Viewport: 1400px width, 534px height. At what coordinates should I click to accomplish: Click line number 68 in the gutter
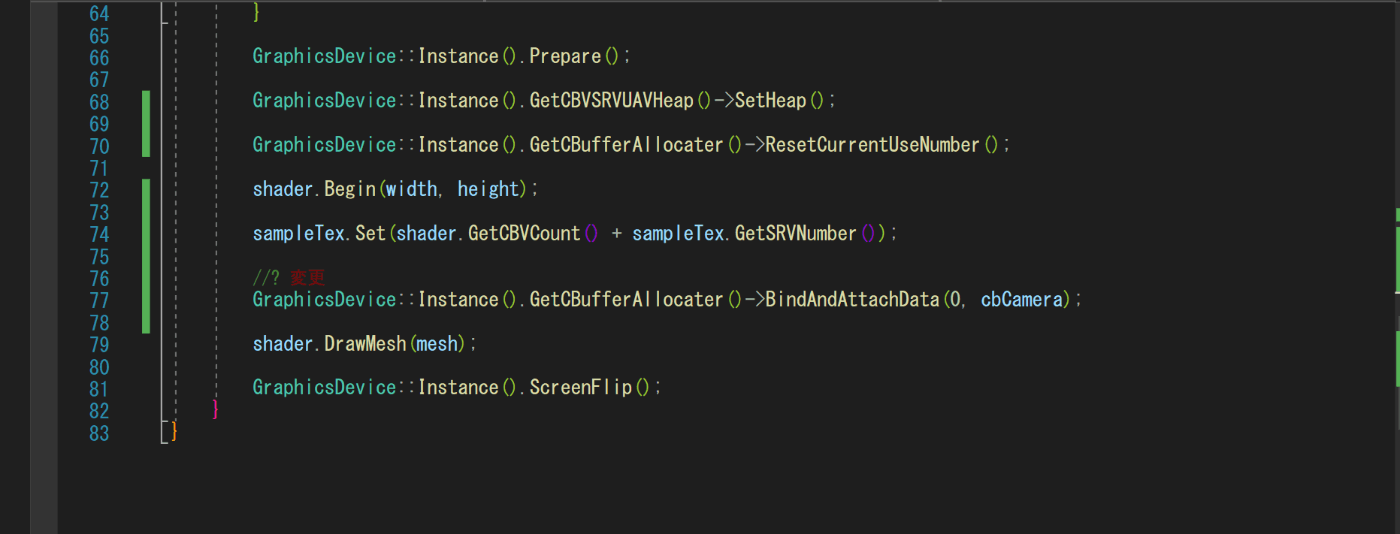click(99, 101)
